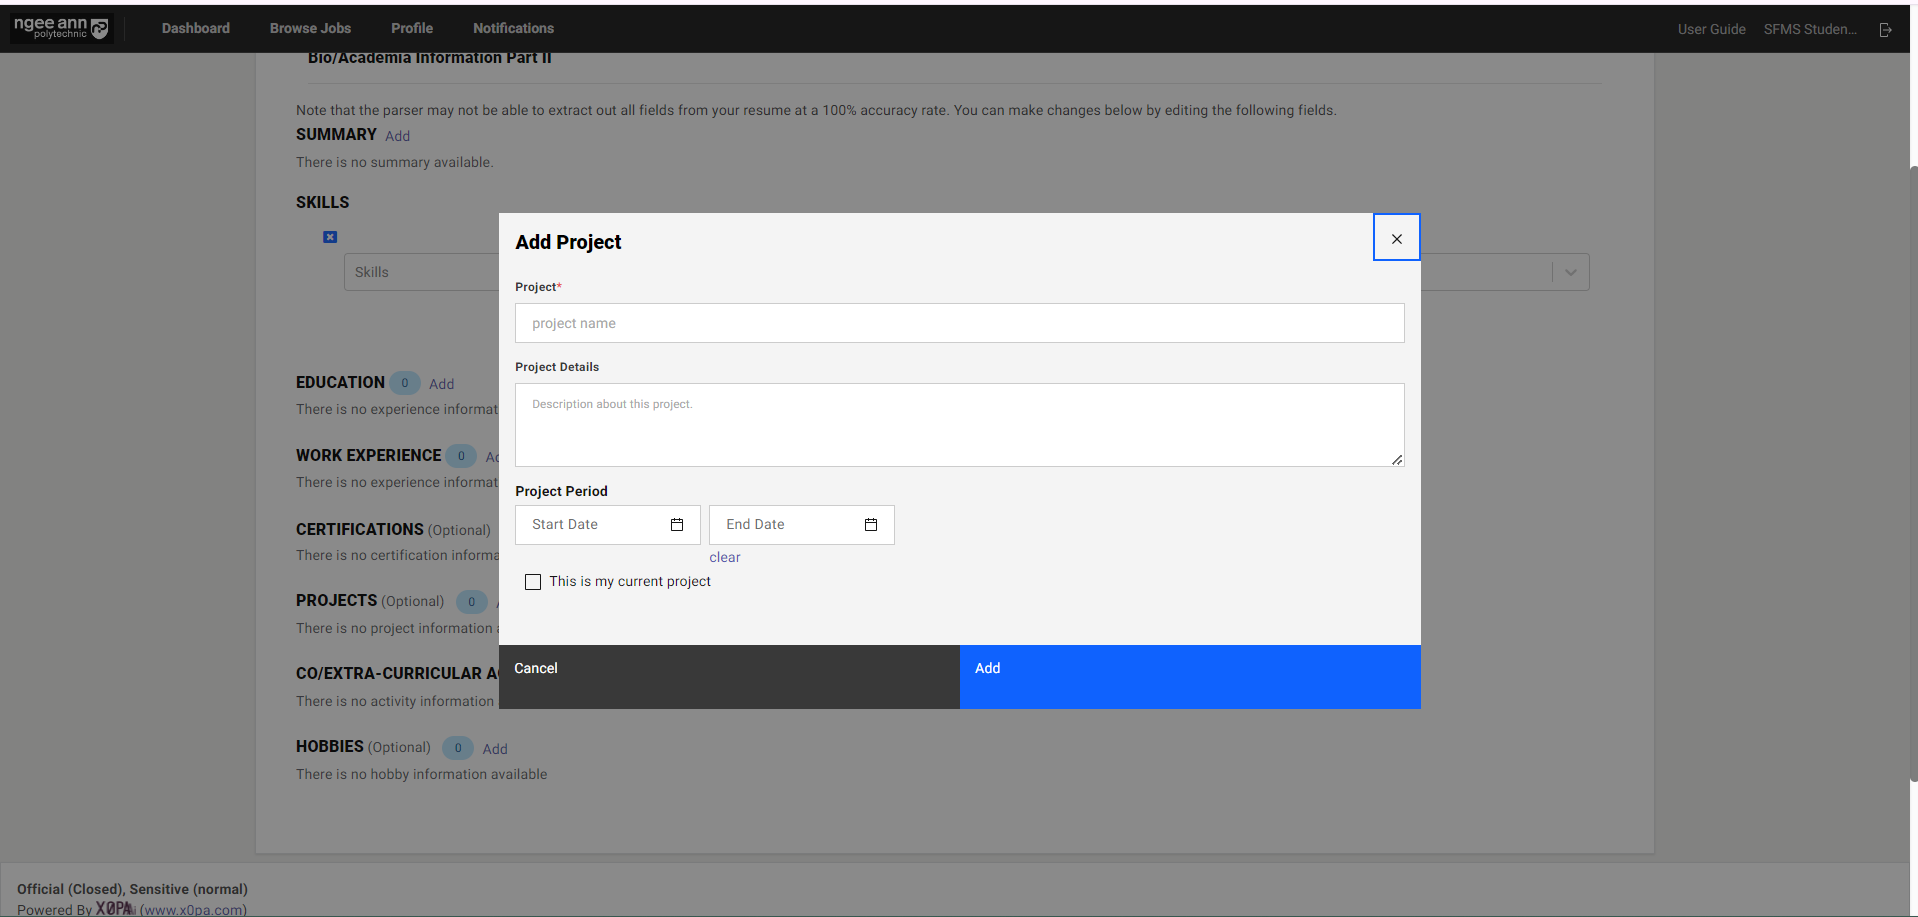Image resolution: width=1918 pixels, height=917 pixels.
Task: Open the SFMS Student user menu
Action: click(1809, 29)
